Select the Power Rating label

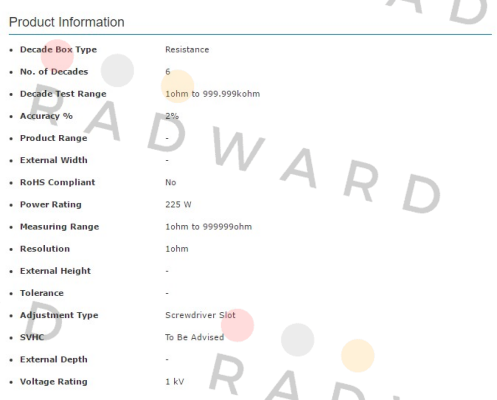point(51,204)
